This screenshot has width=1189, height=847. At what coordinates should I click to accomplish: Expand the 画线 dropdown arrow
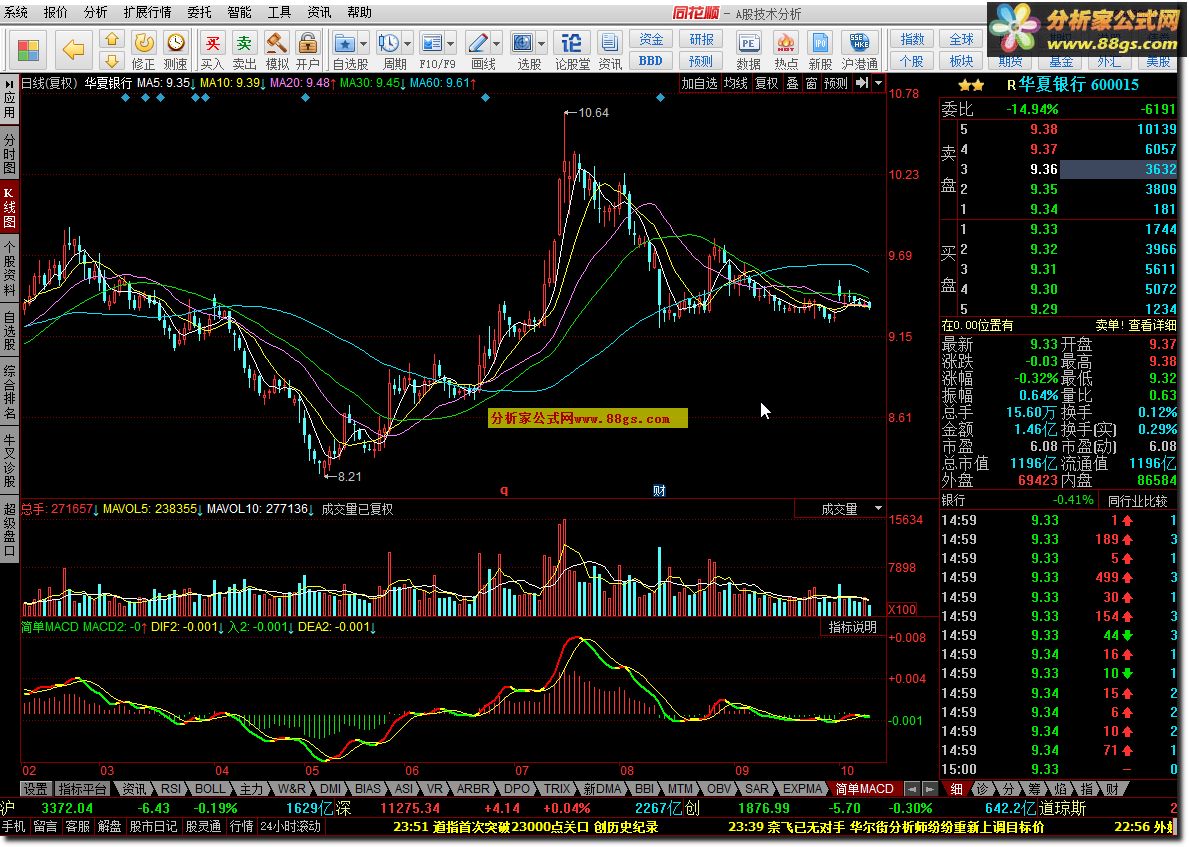point(497,44)
